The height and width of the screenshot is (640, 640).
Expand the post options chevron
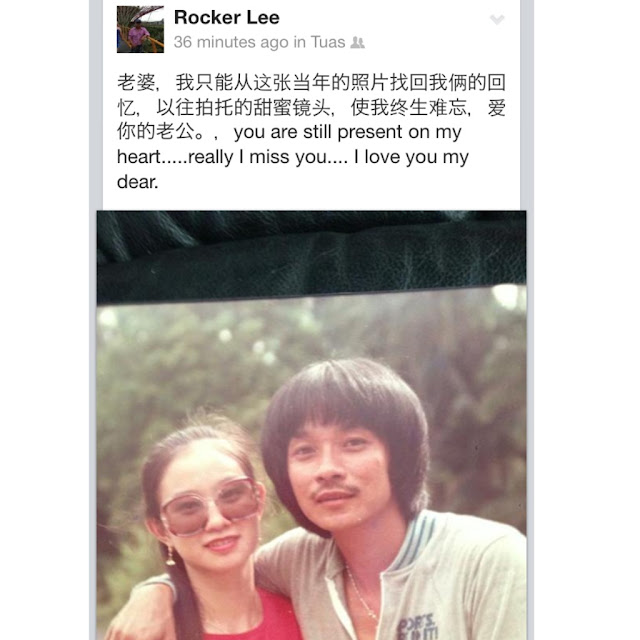pyautogui.click(x=497, y=19)
